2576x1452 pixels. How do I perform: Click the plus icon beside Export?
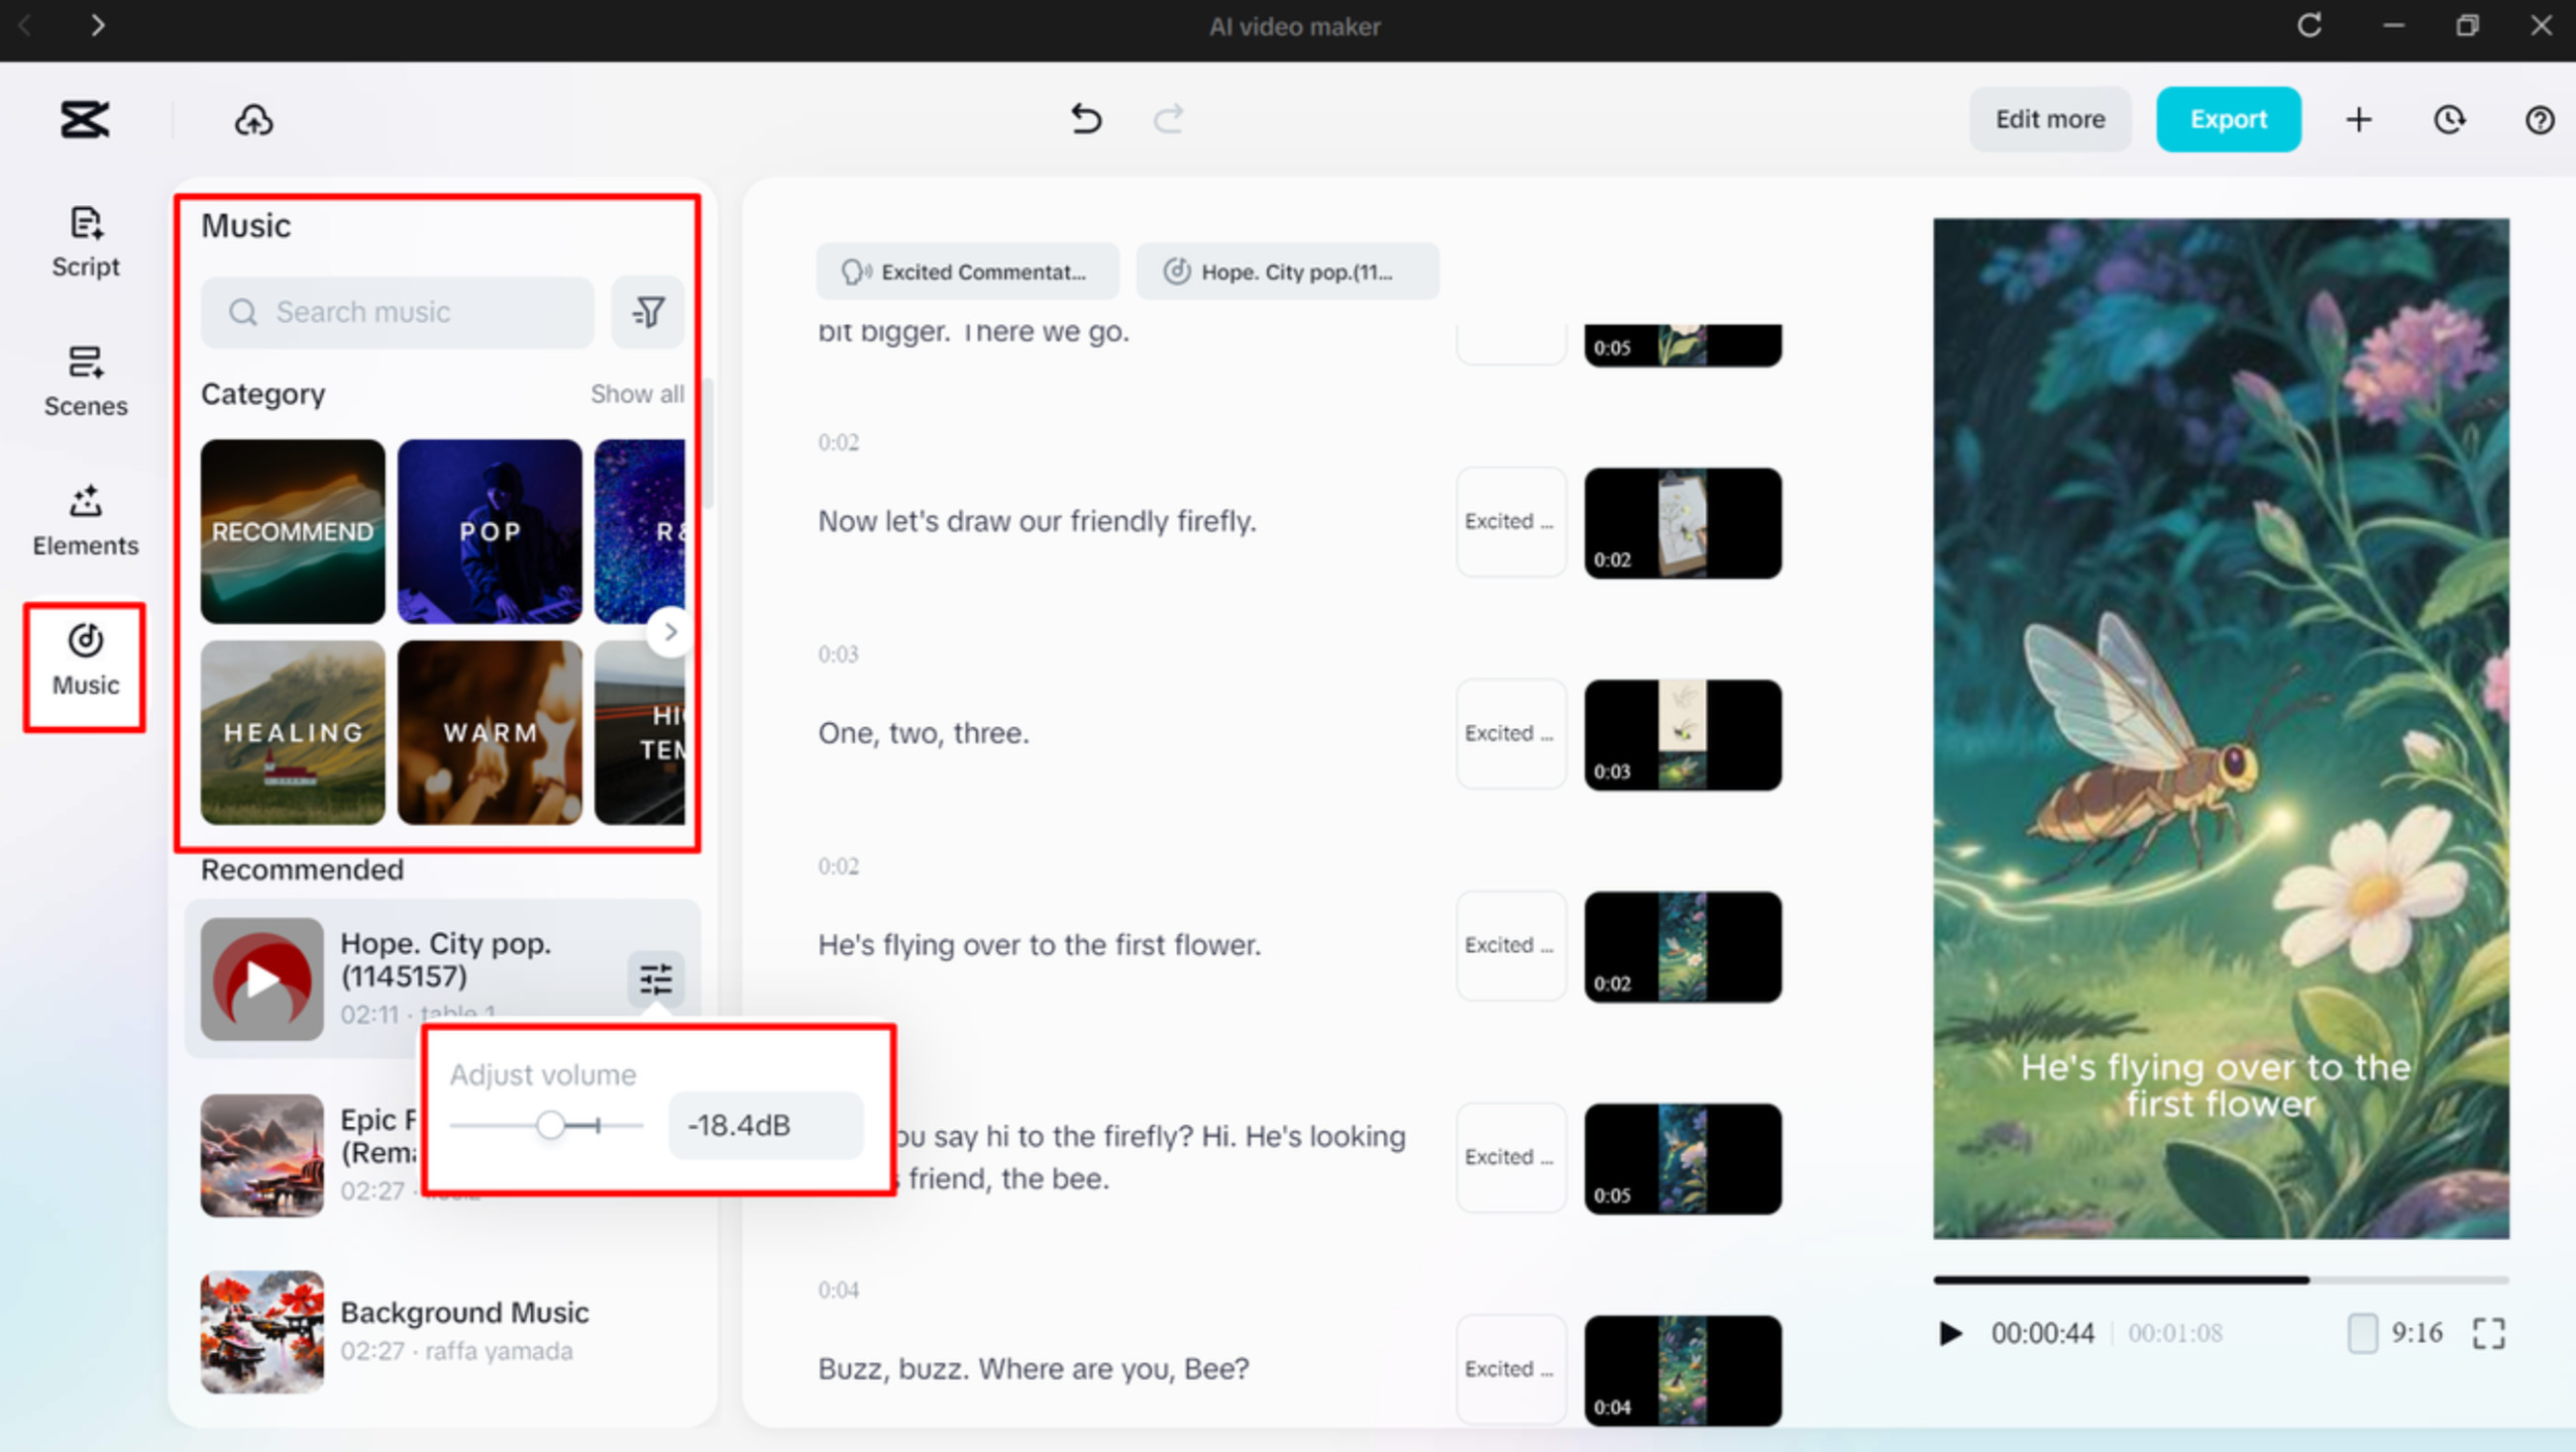2359,120
